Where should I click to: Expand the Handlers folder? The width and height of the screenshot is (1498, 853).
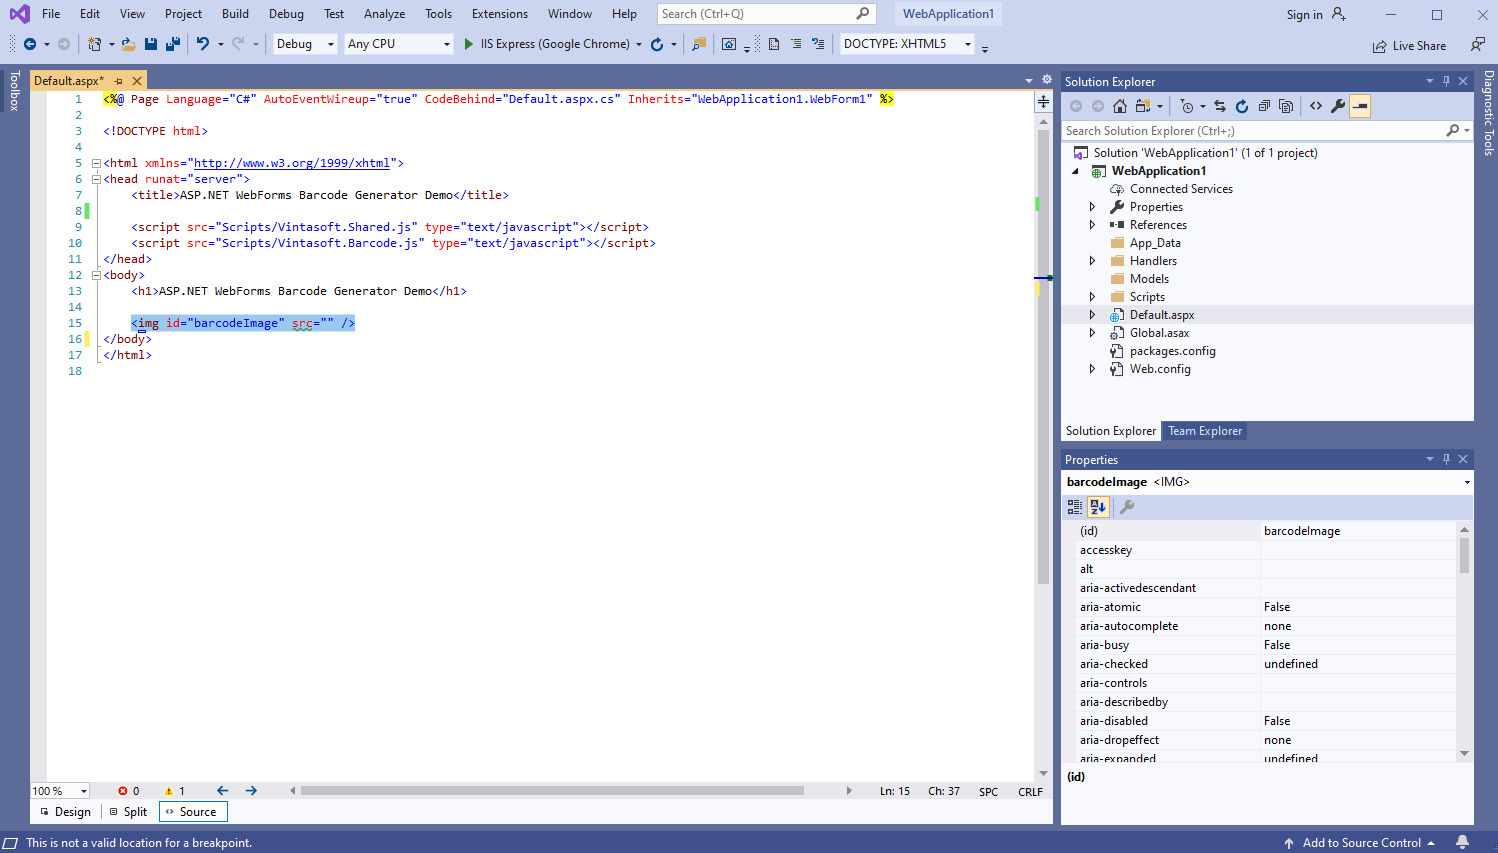(x=1092, y=261)
